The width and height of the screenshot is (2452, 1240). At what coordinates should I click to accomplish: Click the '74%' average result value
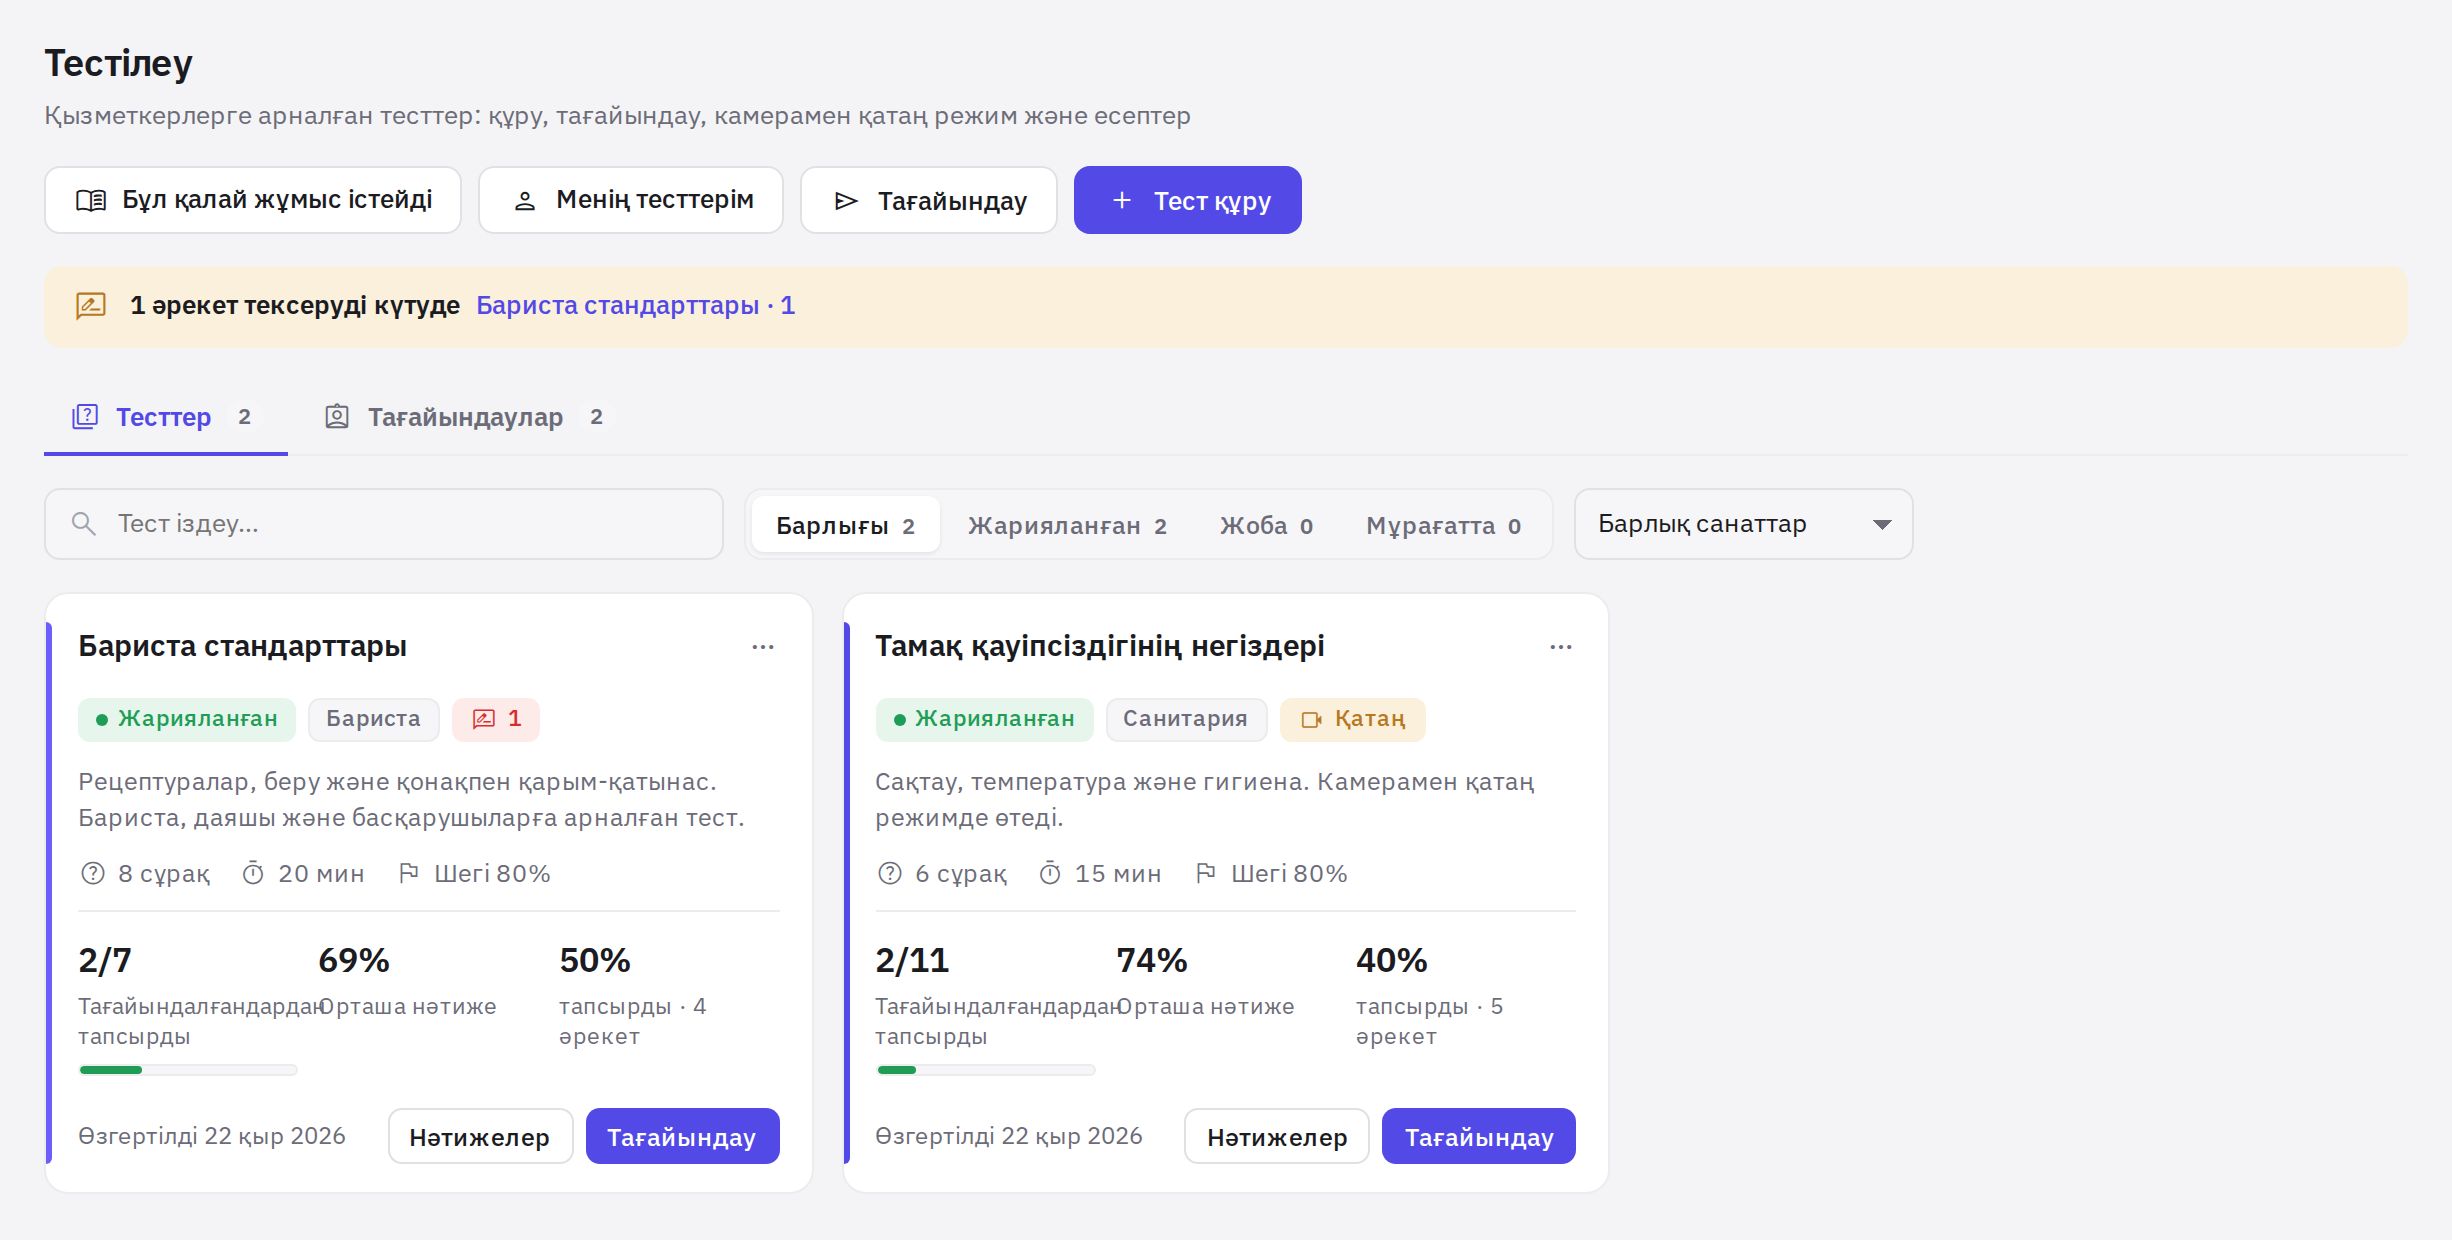click(x=1152, y=960)
